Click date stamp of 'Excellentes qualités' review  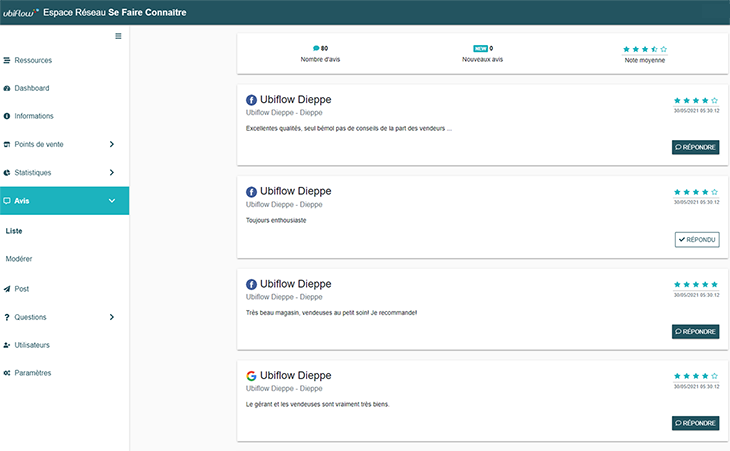(x=696, y=111)
